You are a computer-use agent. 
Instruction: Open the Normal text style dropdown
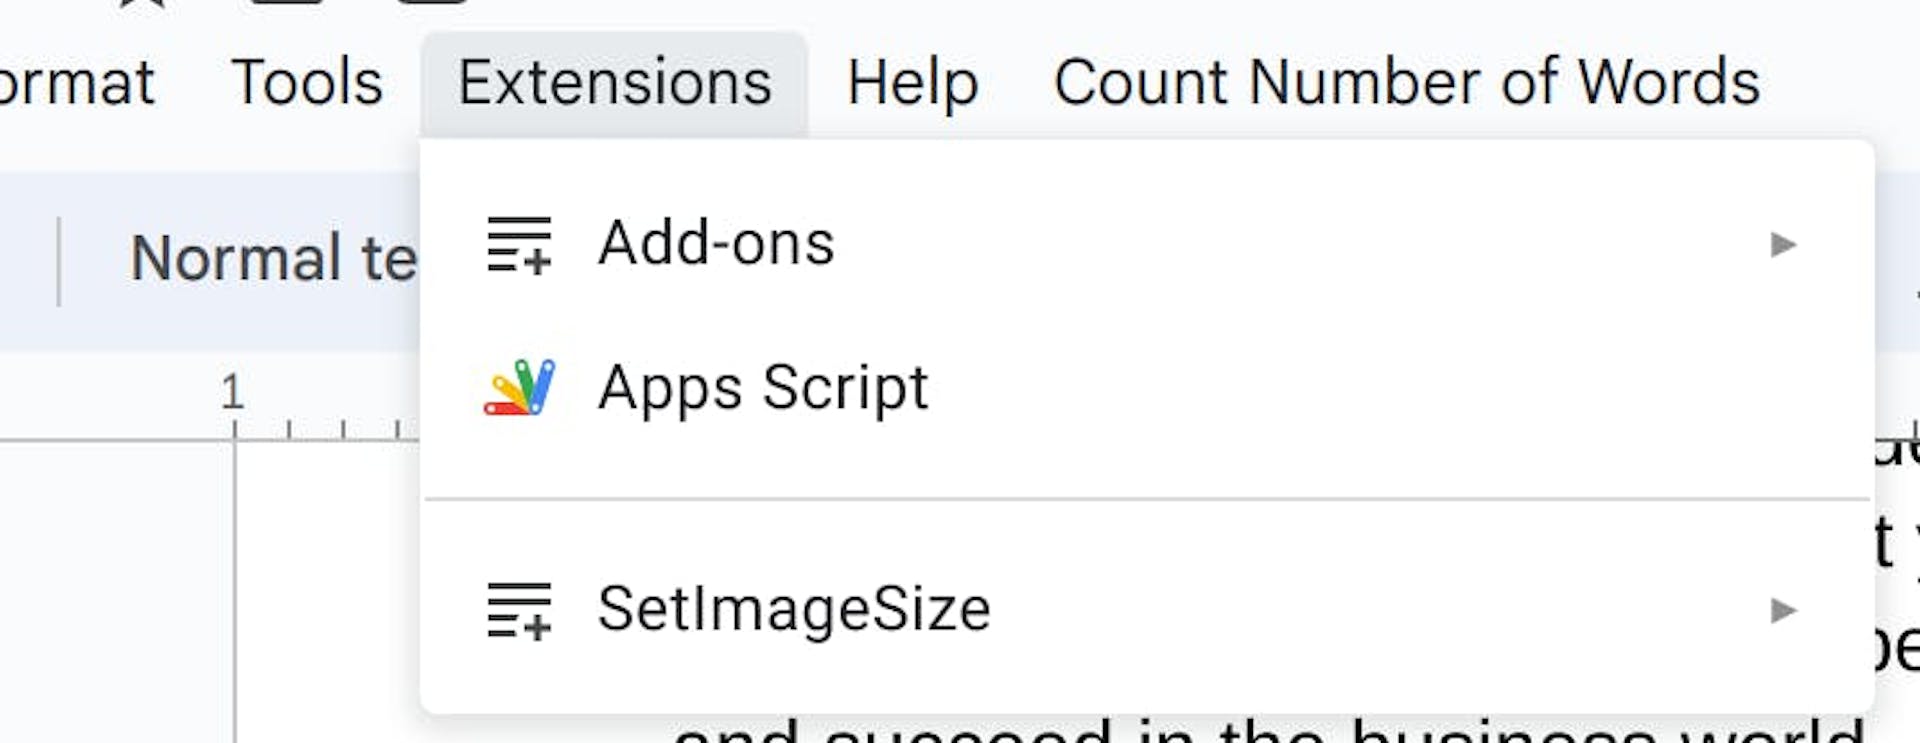point(272,258)
